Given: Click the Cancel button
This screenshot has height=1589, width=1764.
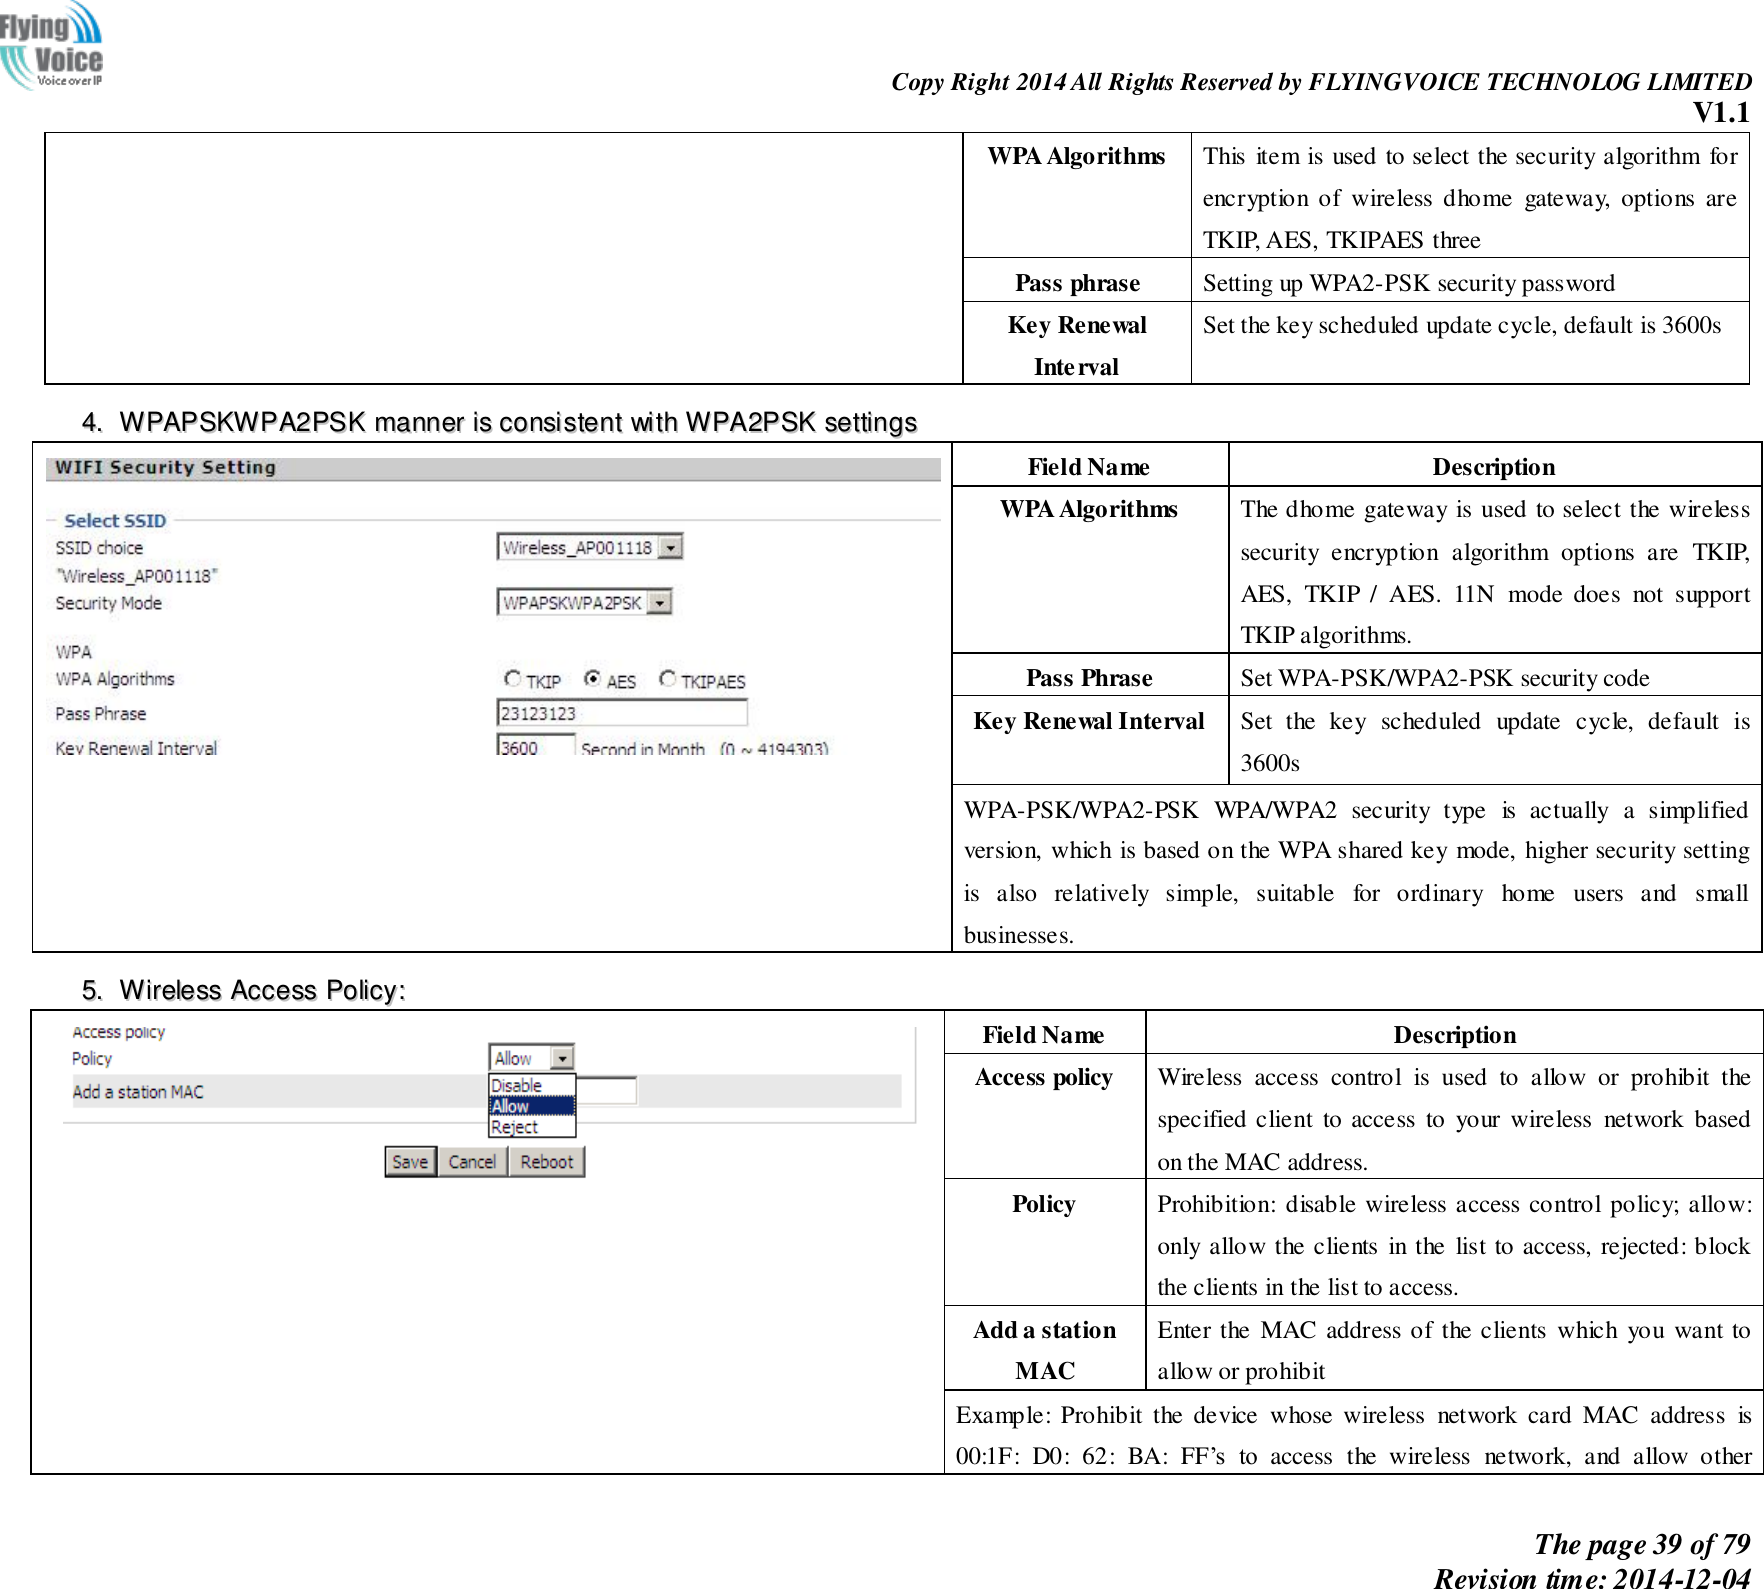Looking at the screenshot, I should 472,1161.
